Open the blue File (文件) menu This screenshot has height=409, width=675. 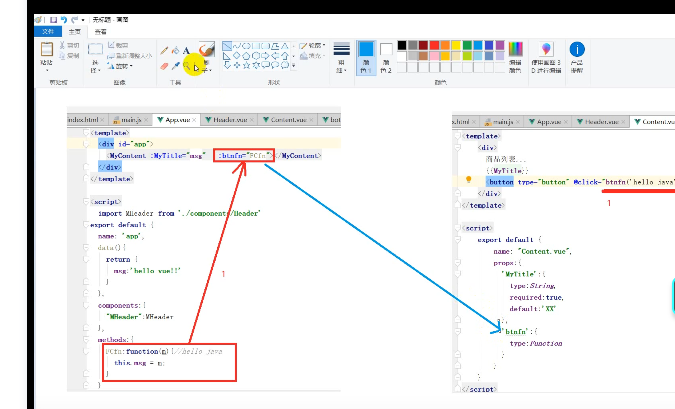click(x=48, y=31)
